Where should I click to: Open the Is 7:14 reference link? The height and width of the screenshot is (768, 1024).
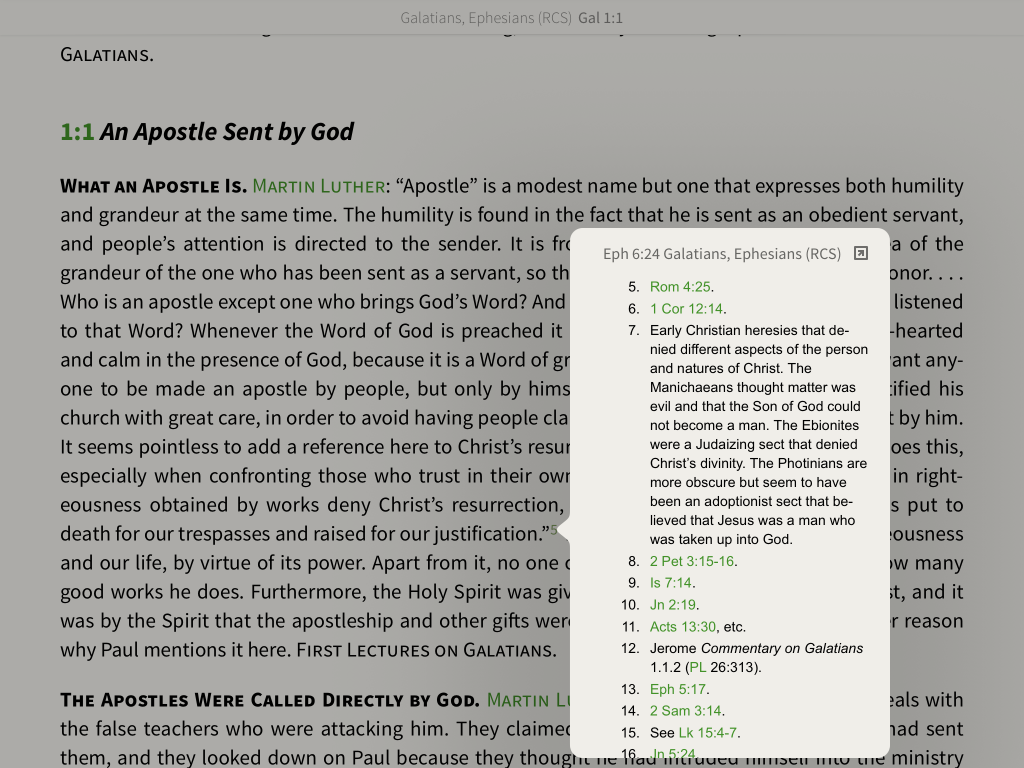click(670, 583)
